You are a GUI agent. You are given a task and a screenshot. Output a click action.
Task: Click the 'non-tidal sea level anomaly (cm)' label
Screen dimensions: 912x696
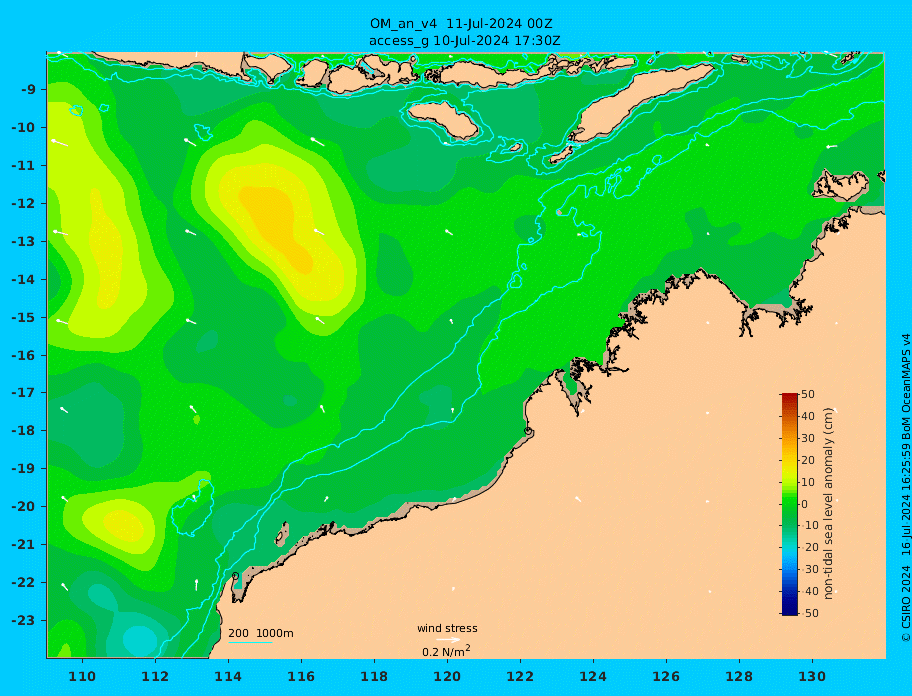point(829,504)
